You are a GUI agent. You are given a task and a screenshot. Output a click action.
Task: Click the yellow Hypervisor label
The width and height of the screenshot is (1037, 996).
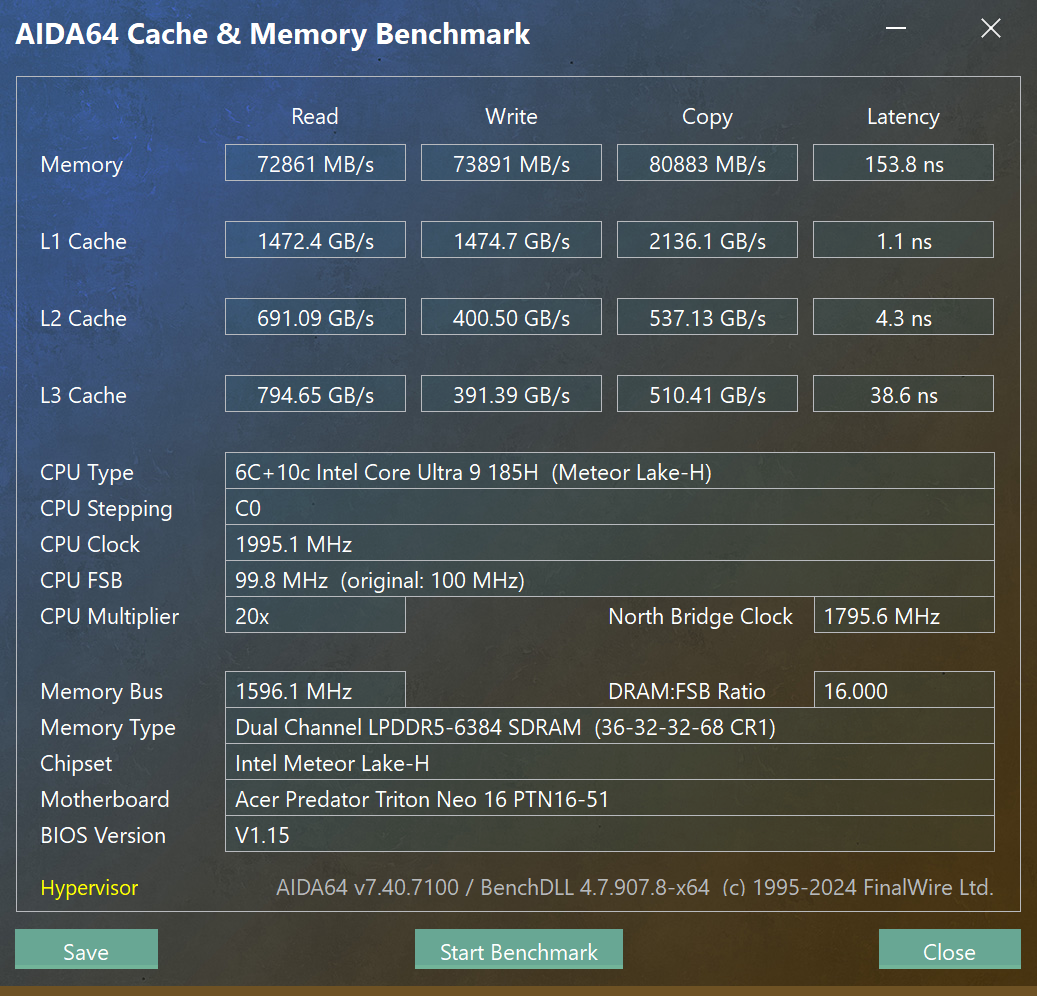tap(89, 888)
